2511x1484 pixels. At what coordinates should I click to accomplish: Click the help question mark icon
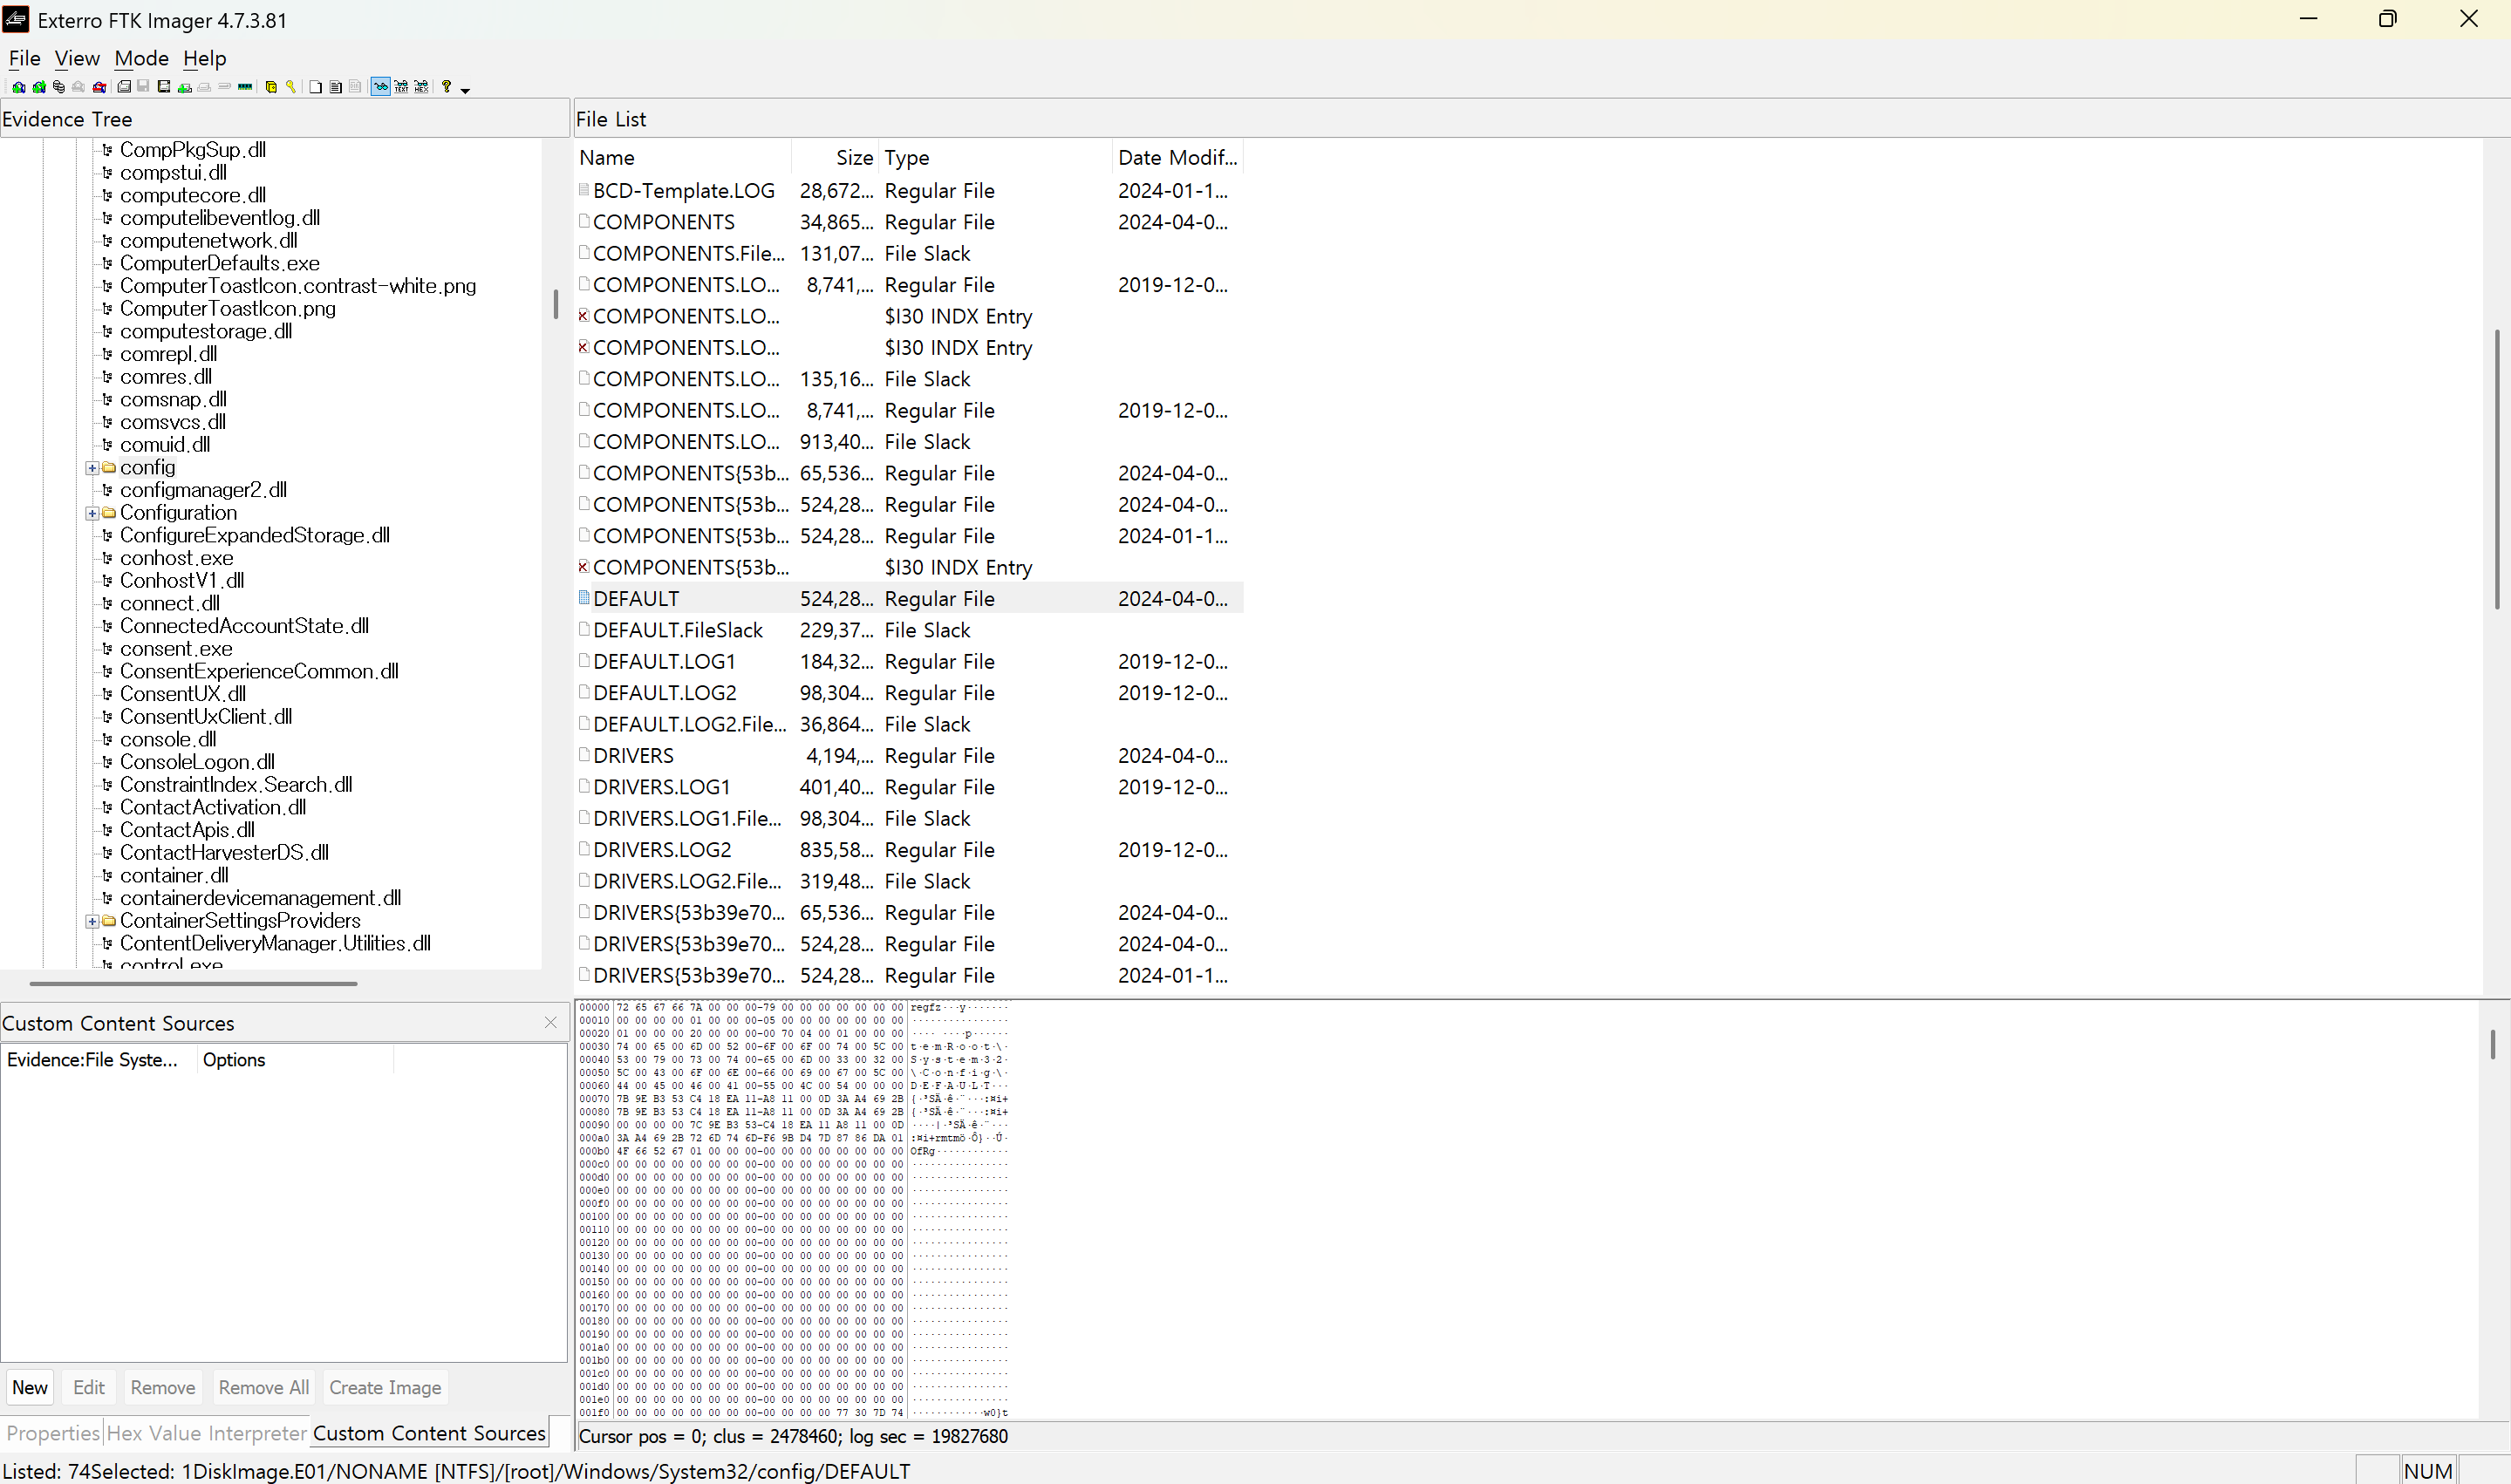tap(447, 87)
